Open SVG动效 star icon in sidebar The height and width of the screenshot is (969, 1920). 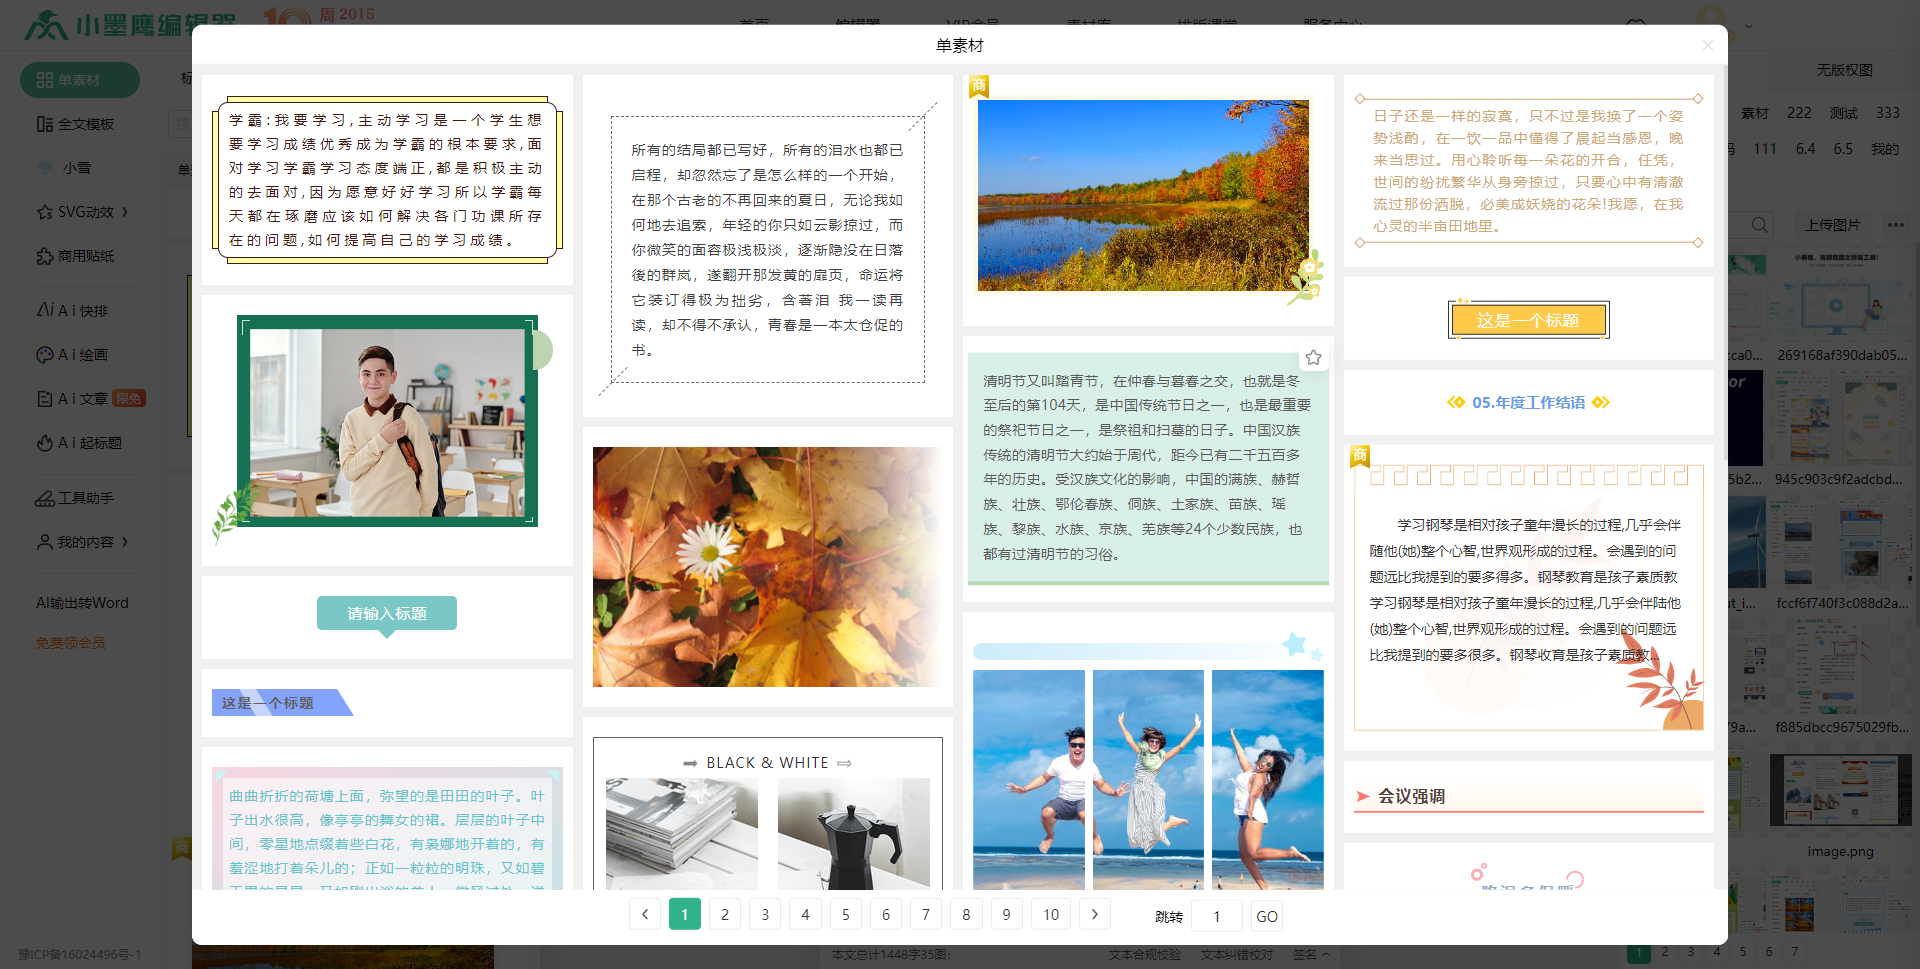45,212
